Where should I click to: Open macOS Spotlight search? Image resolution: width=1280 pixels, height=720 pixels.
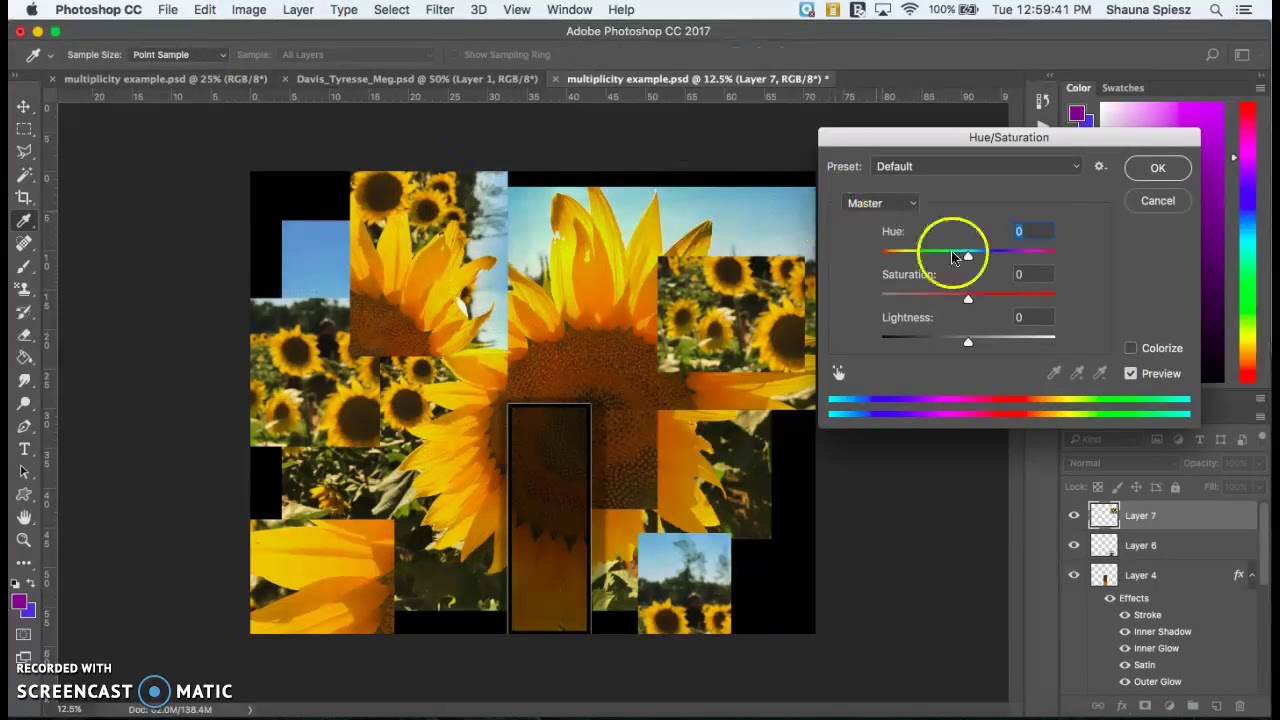(x=1216, y=10)
